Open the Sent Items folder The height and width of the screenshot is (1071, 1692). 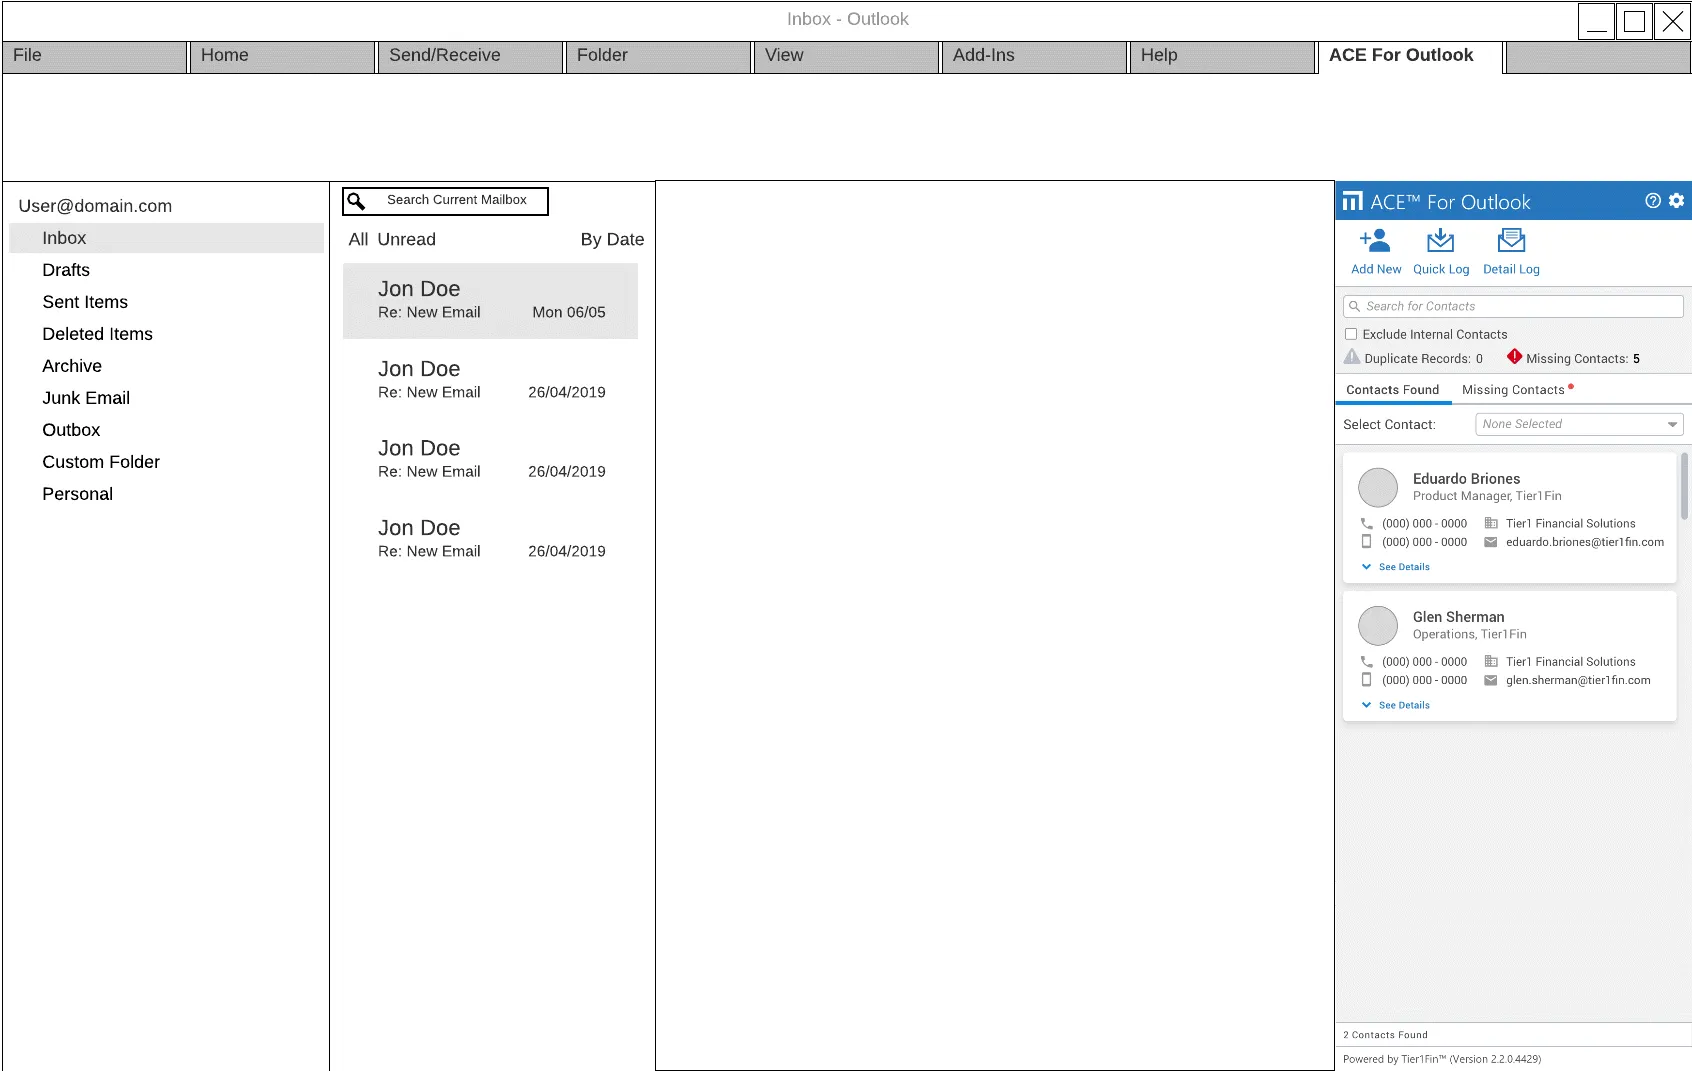[x=85, y=302]
